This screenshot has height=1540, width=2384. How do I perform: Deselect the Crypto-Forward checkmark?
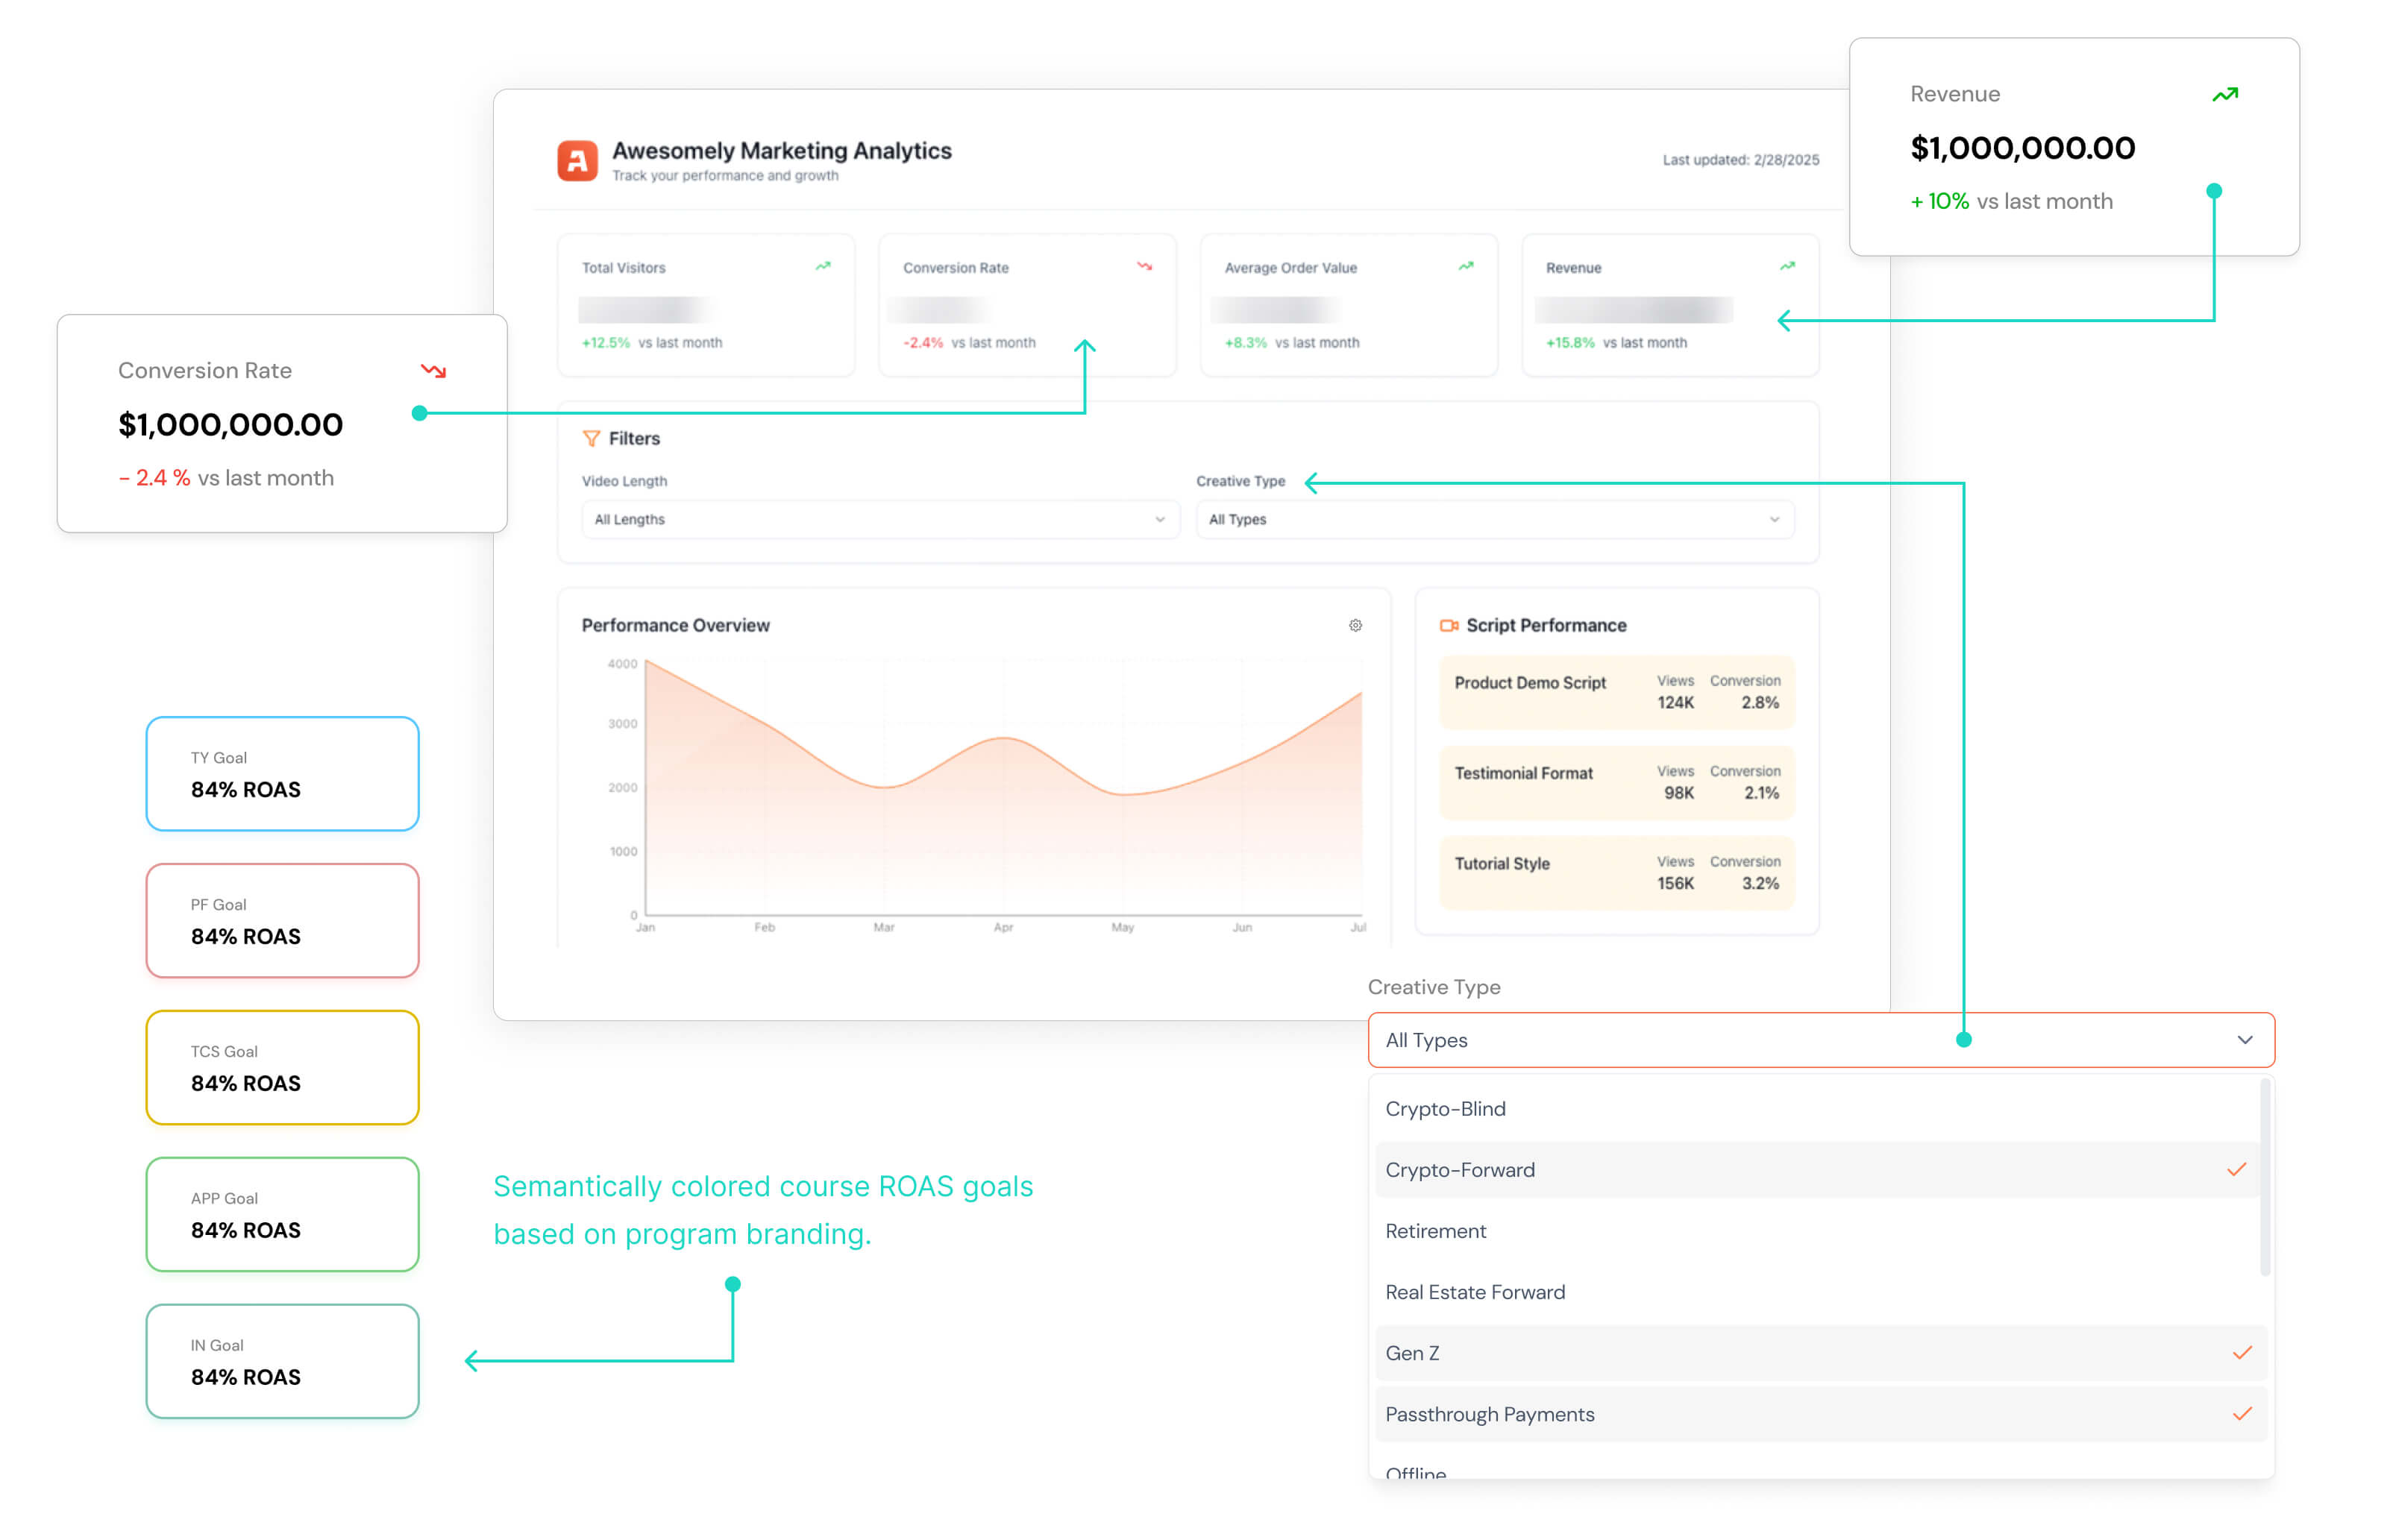click(x=2237, y=1169)
